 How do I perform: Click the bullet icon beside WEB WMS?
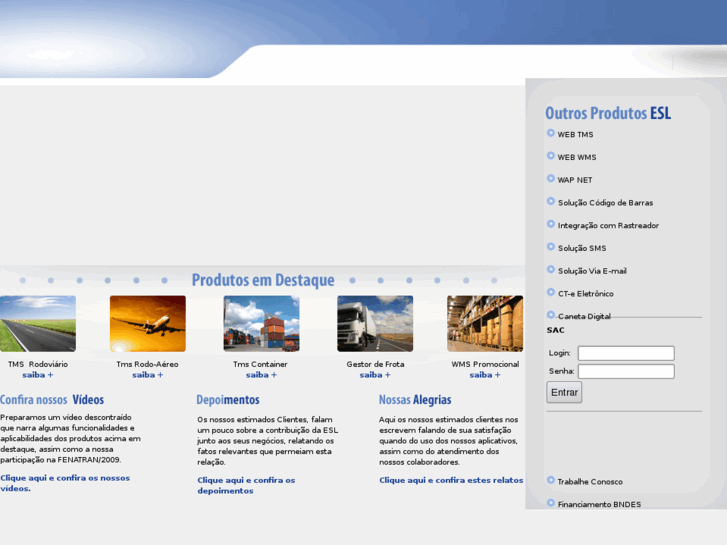pos(551,156)
